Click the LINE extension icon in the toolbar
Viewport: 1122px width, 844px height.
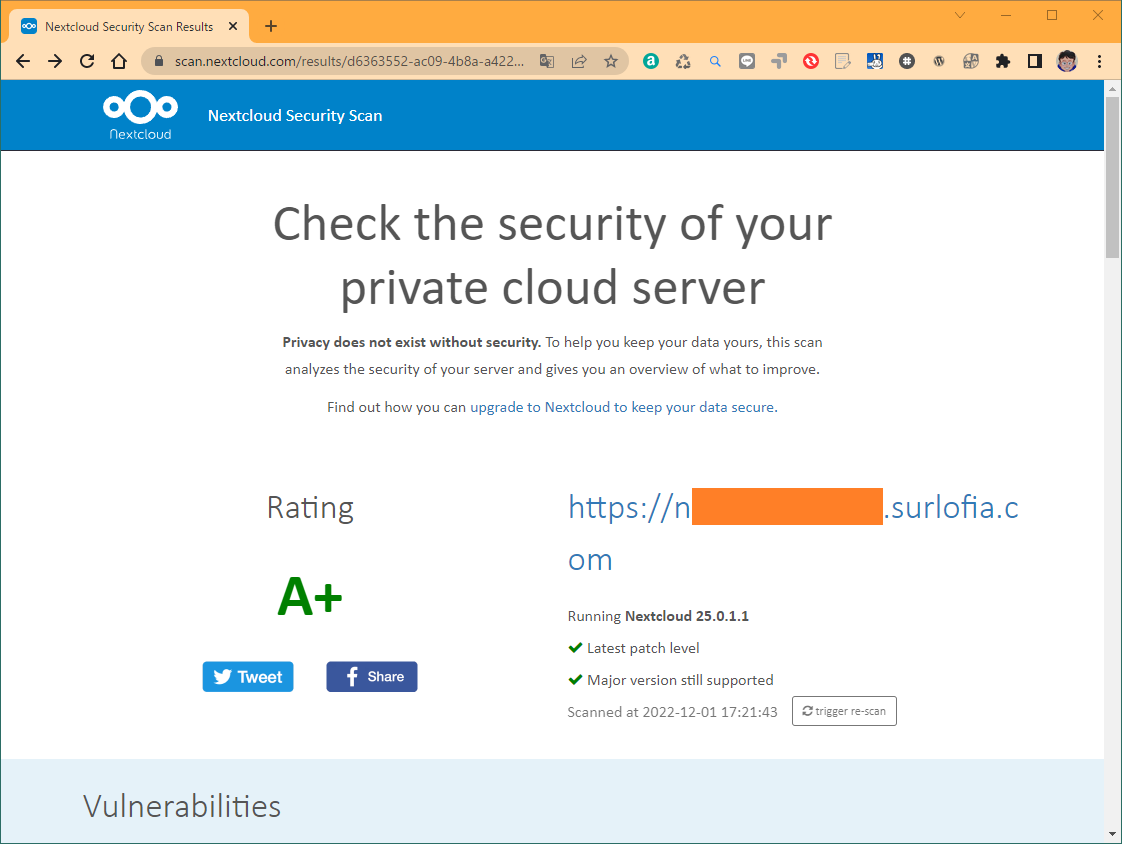(746, 61)
